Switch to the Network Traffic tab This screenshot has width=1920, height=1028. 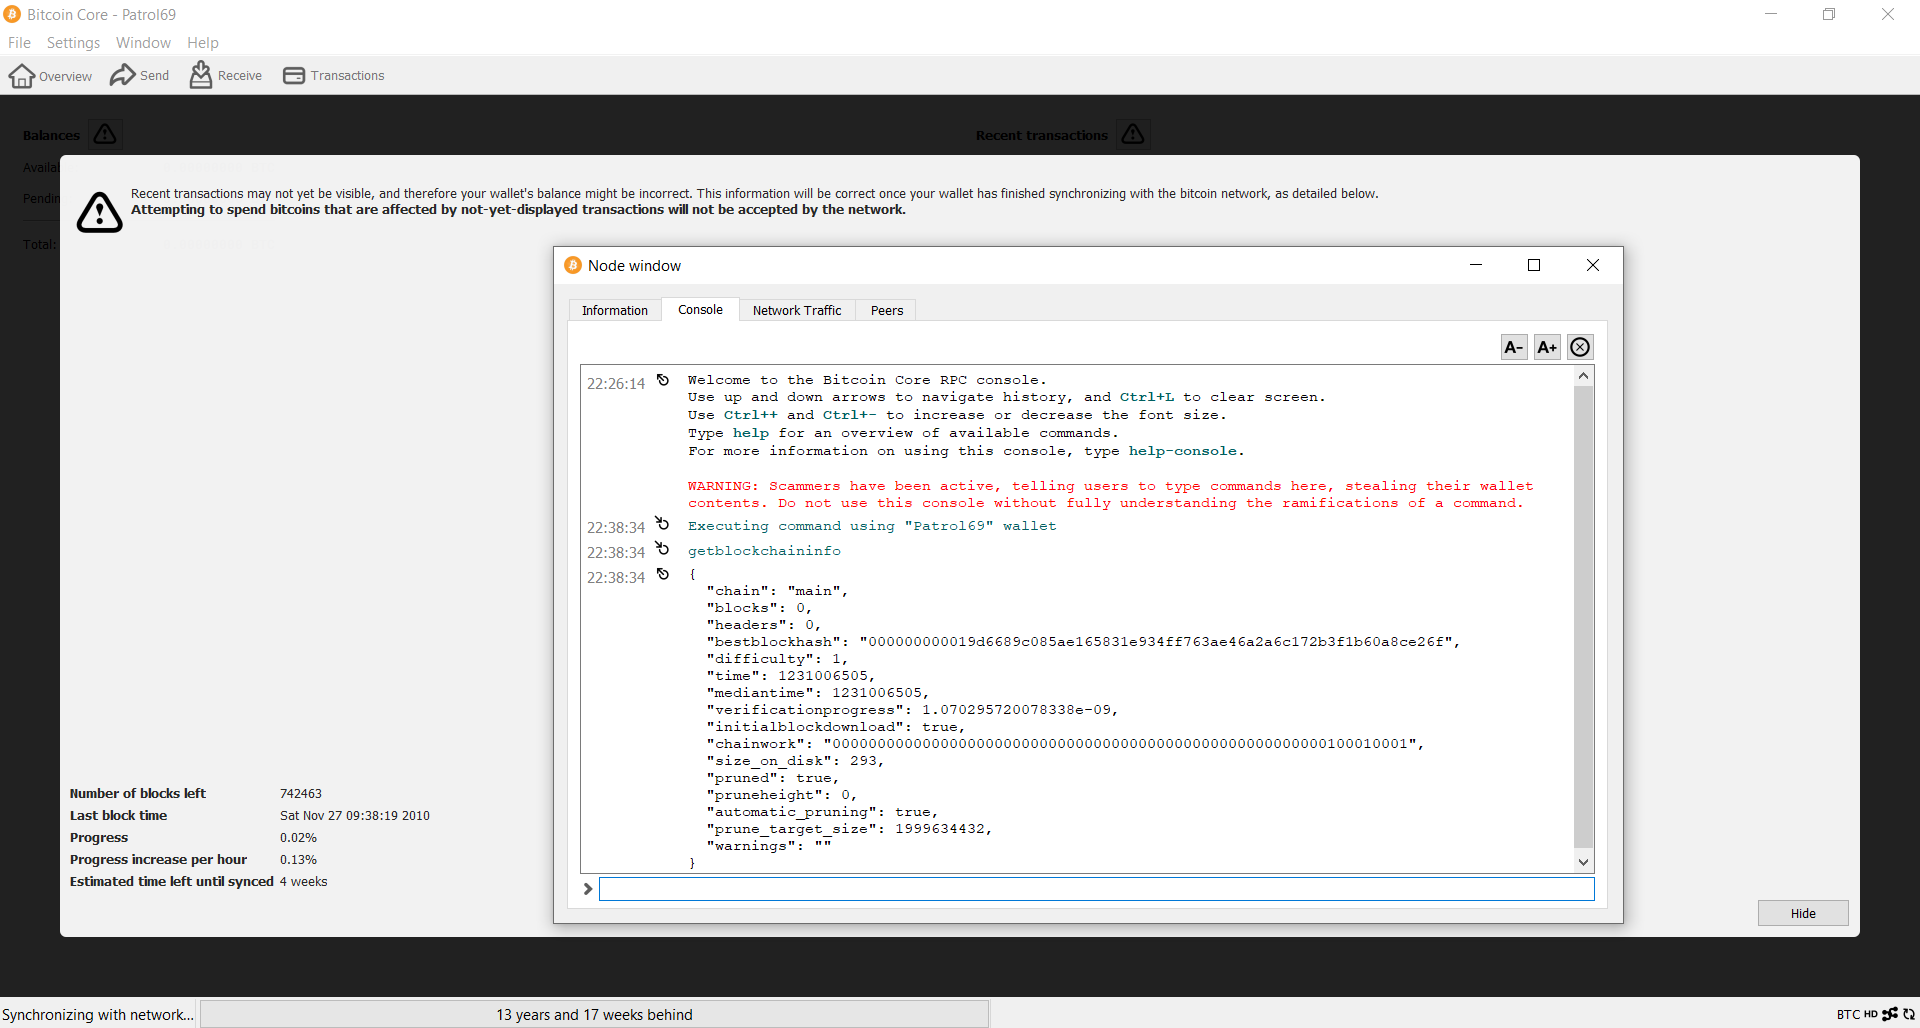[797, 310]
